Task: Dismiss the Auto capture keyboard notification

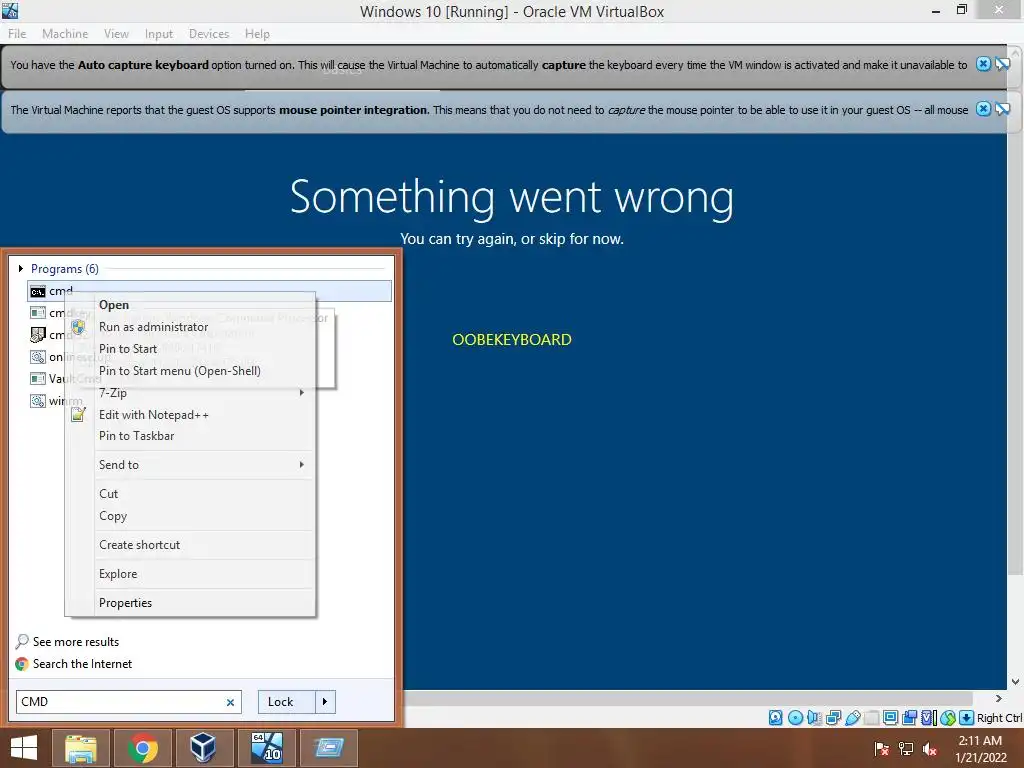Action: click(983, 63)
